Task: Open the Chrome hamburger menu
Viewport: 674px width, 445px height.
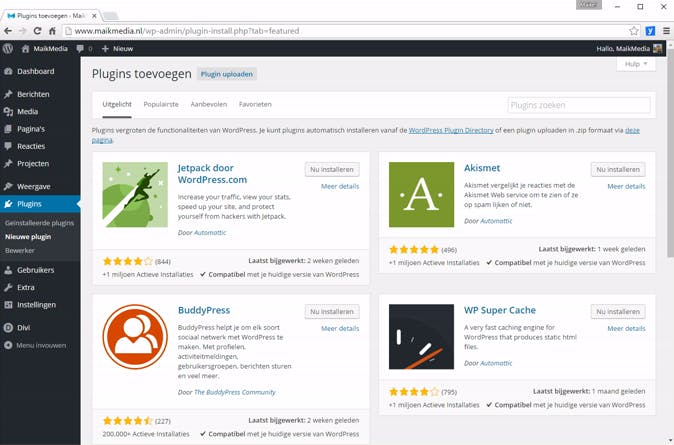Action: point(666,31)
